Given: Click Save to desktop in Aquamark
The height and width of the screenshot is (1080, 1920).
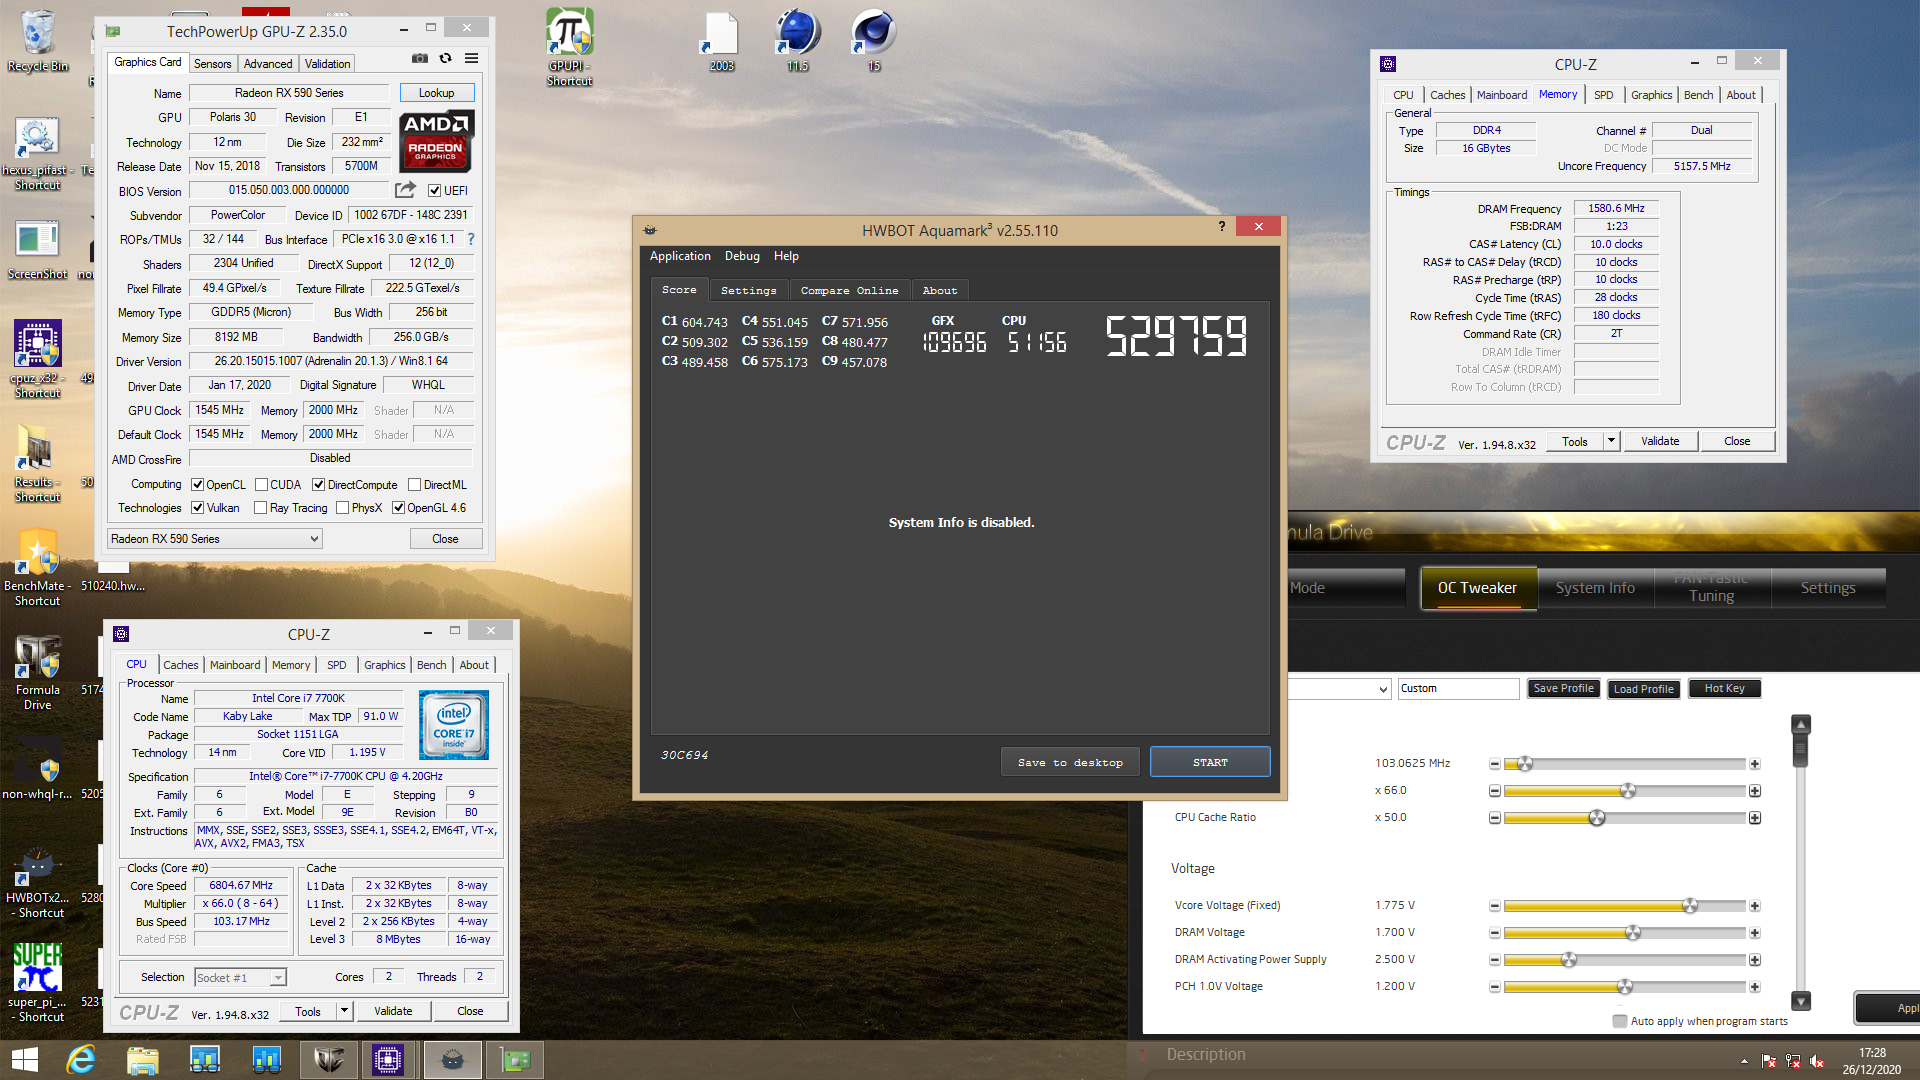Looking at the screenshot, I should click(x=1070, y=762).
